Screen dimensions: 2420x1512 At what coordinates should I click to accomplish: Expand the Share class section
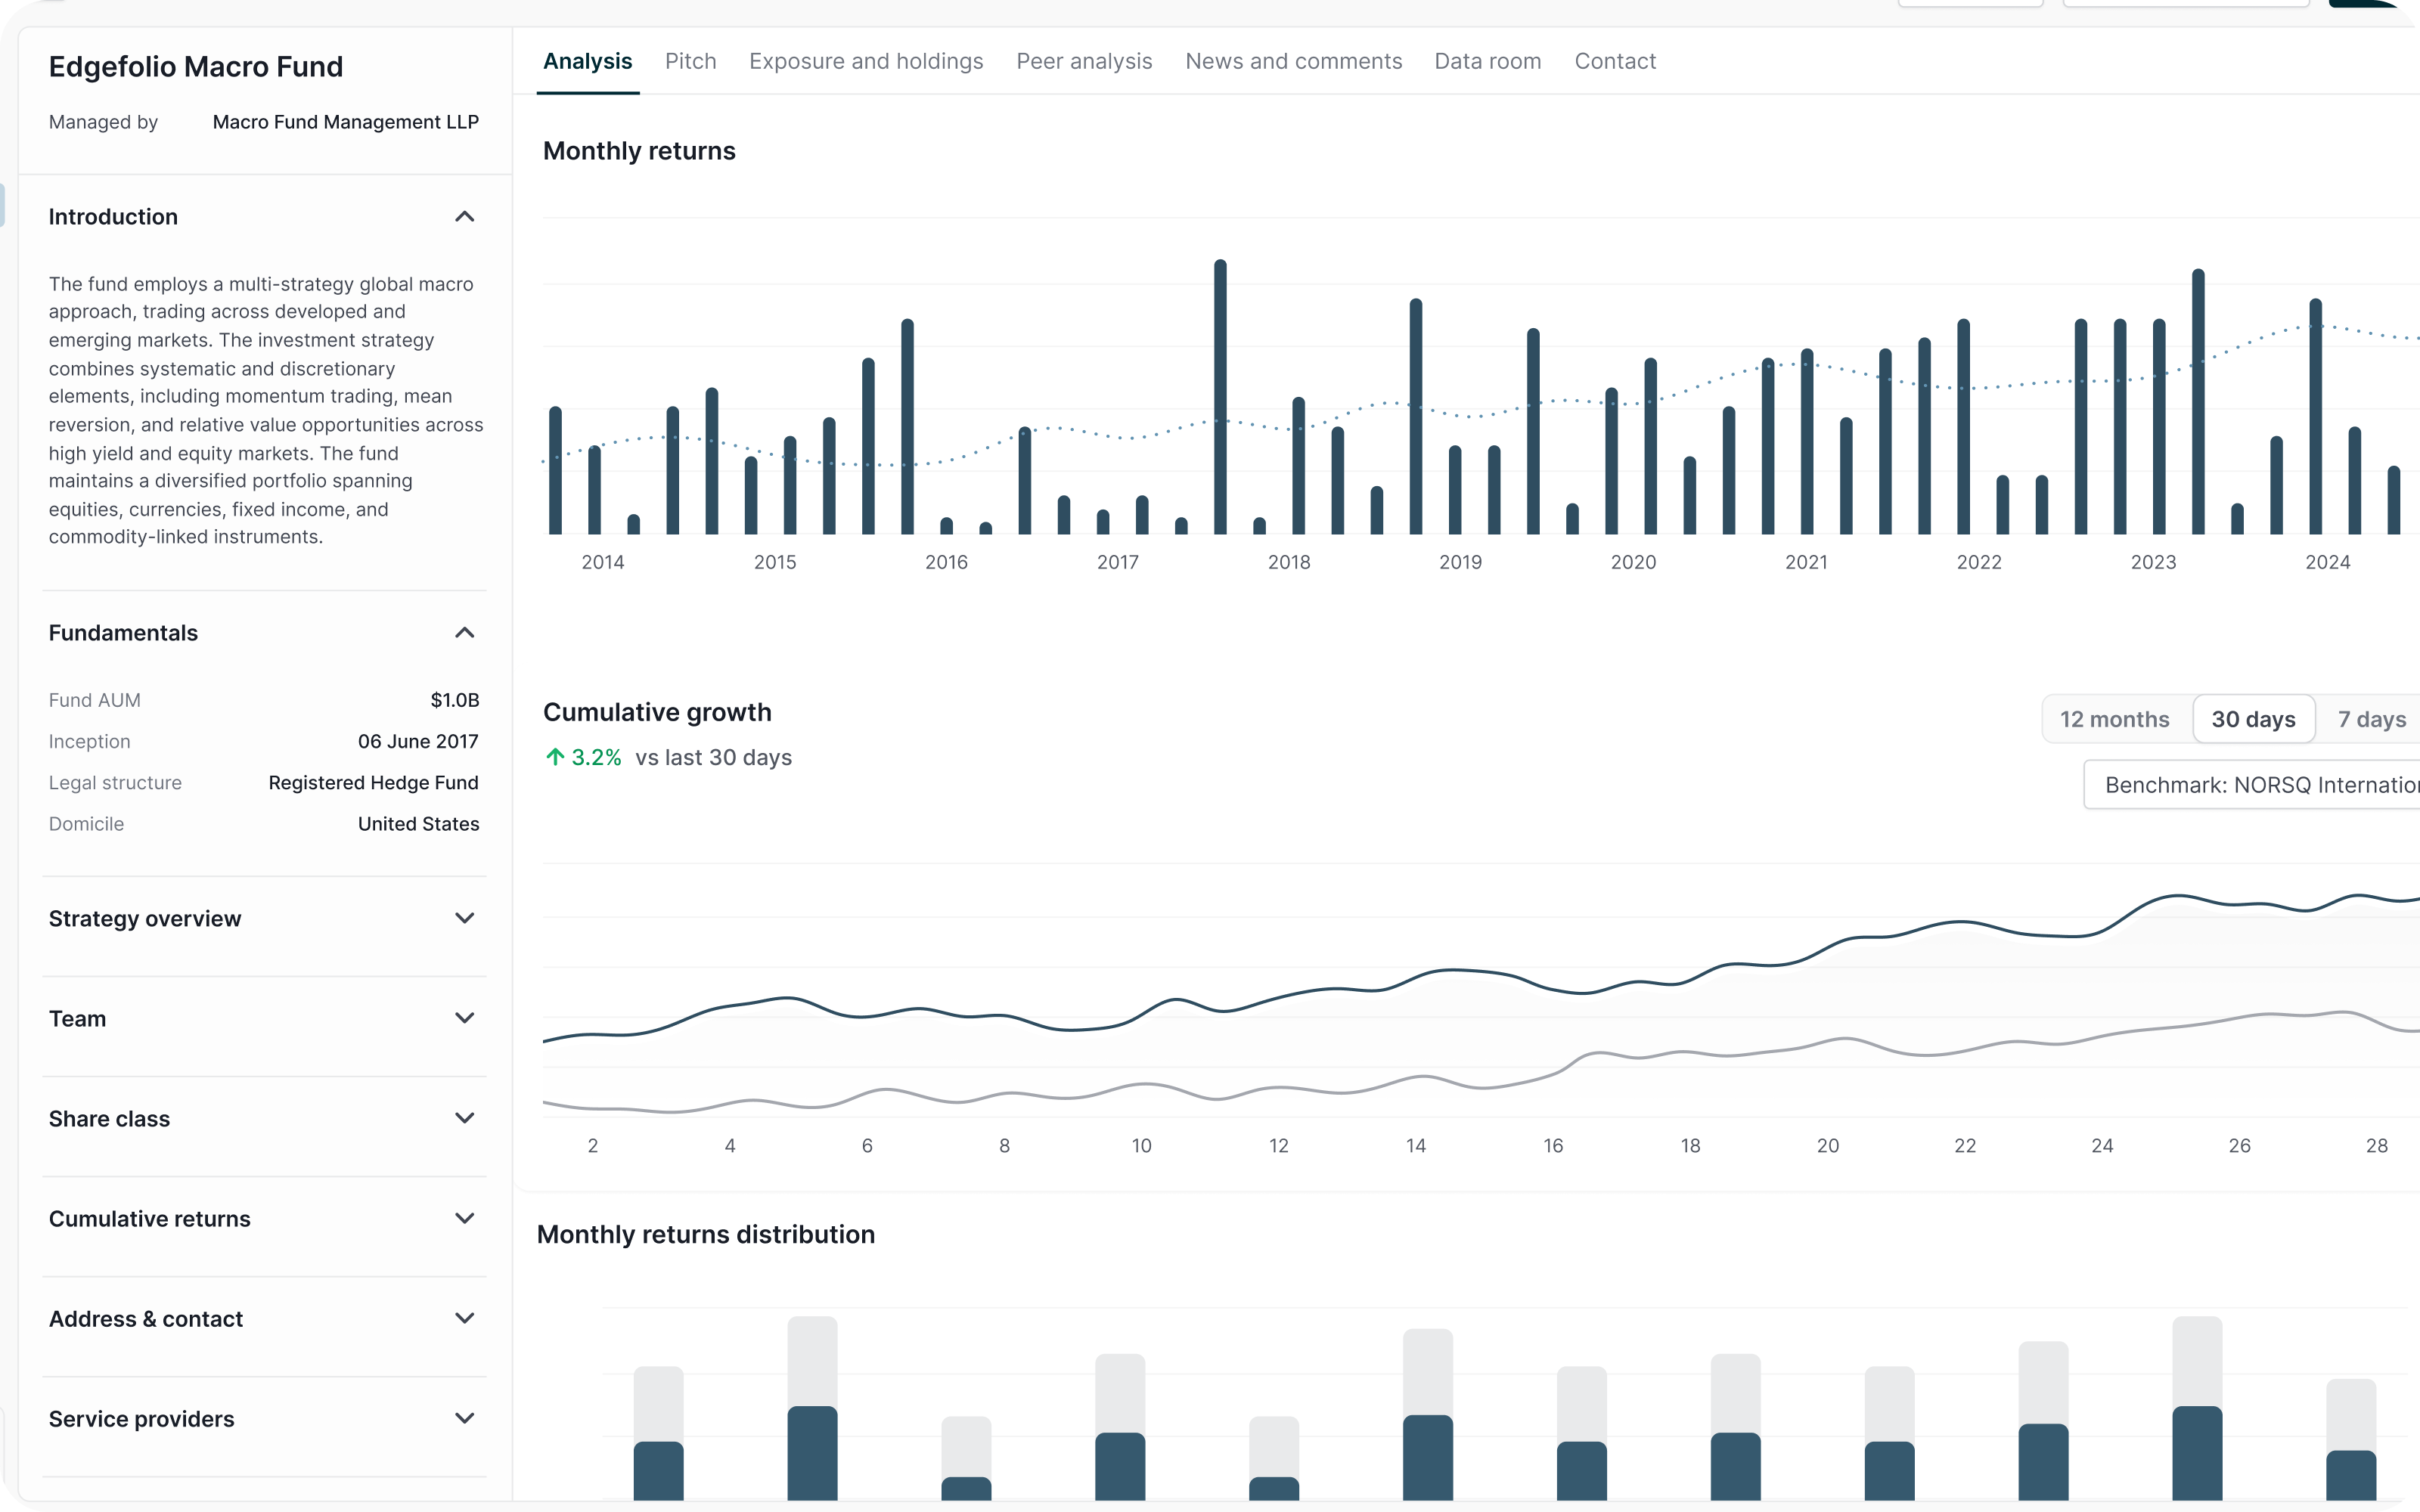tap(464, 1118)
